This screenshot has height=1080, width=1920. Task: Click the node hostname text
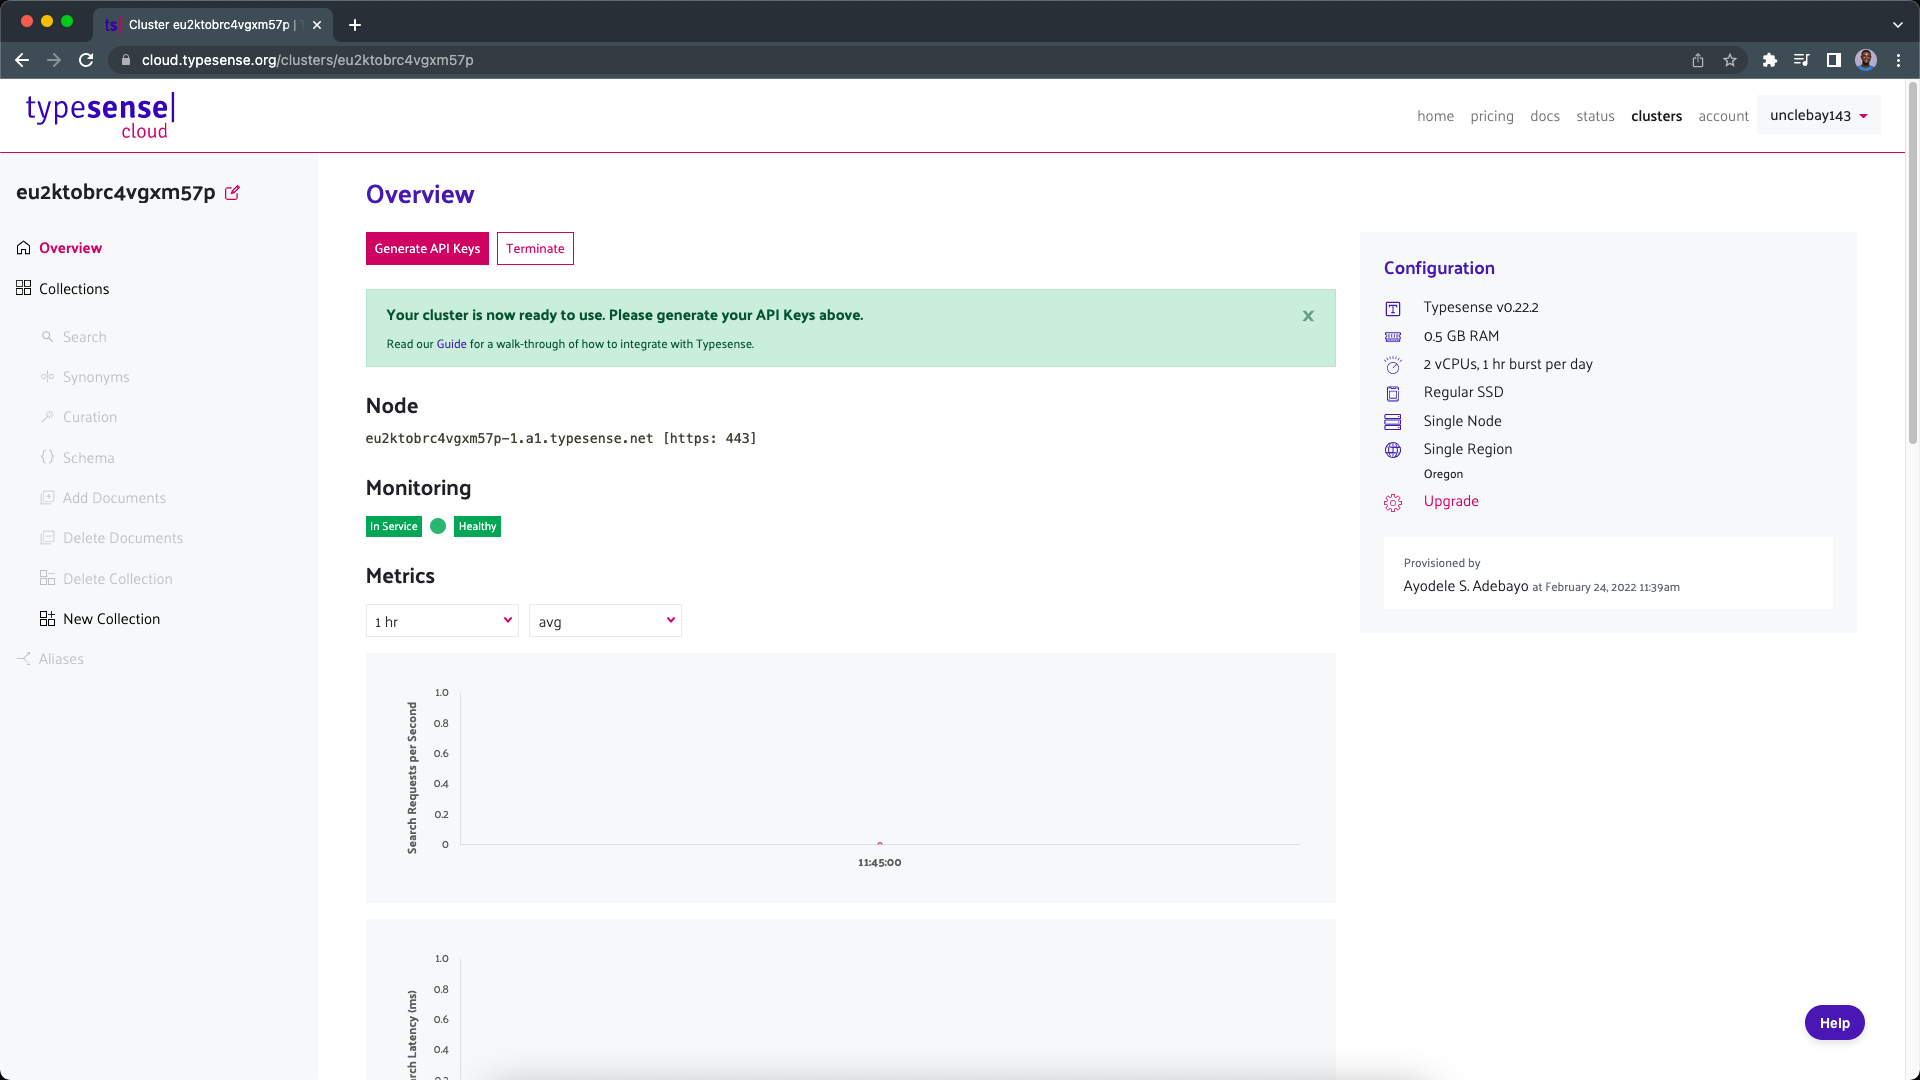509,438
